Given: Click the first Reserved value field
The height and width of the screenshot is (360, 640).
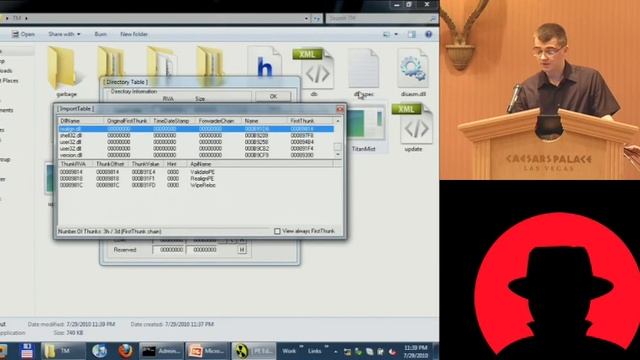Looking at the screenshot, I should click(x=169, y=249).
